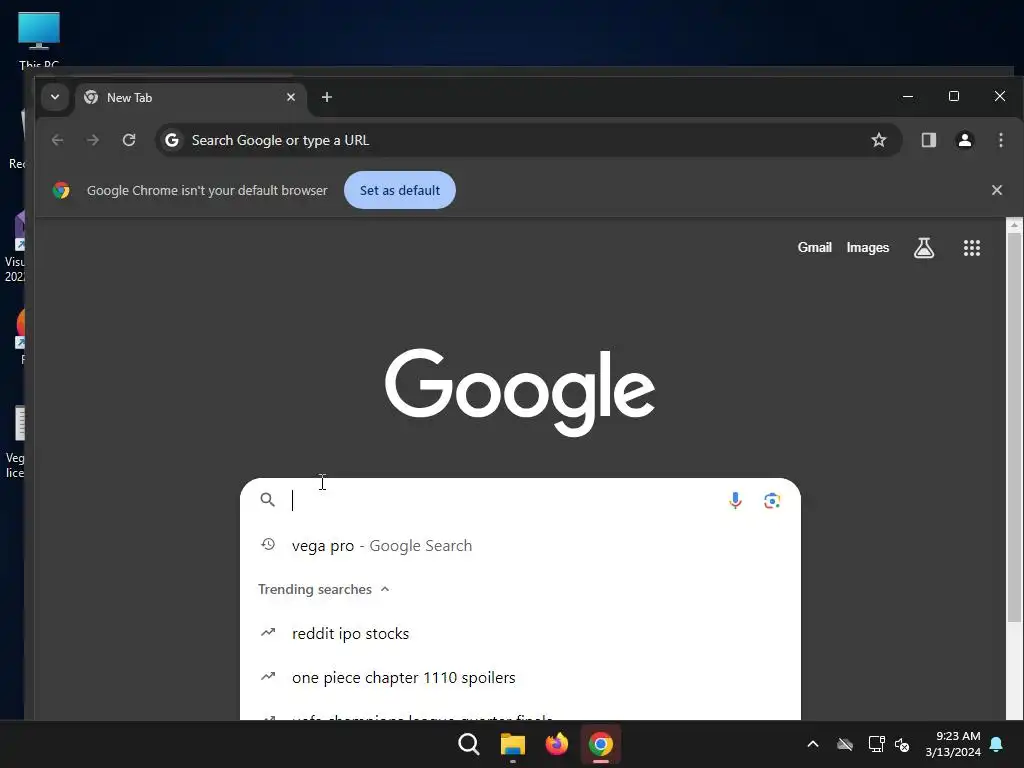Image resolution: width=1024 pixels, height=768 pixels.
Task: Select This PC desktop icon
Action: 39,40
